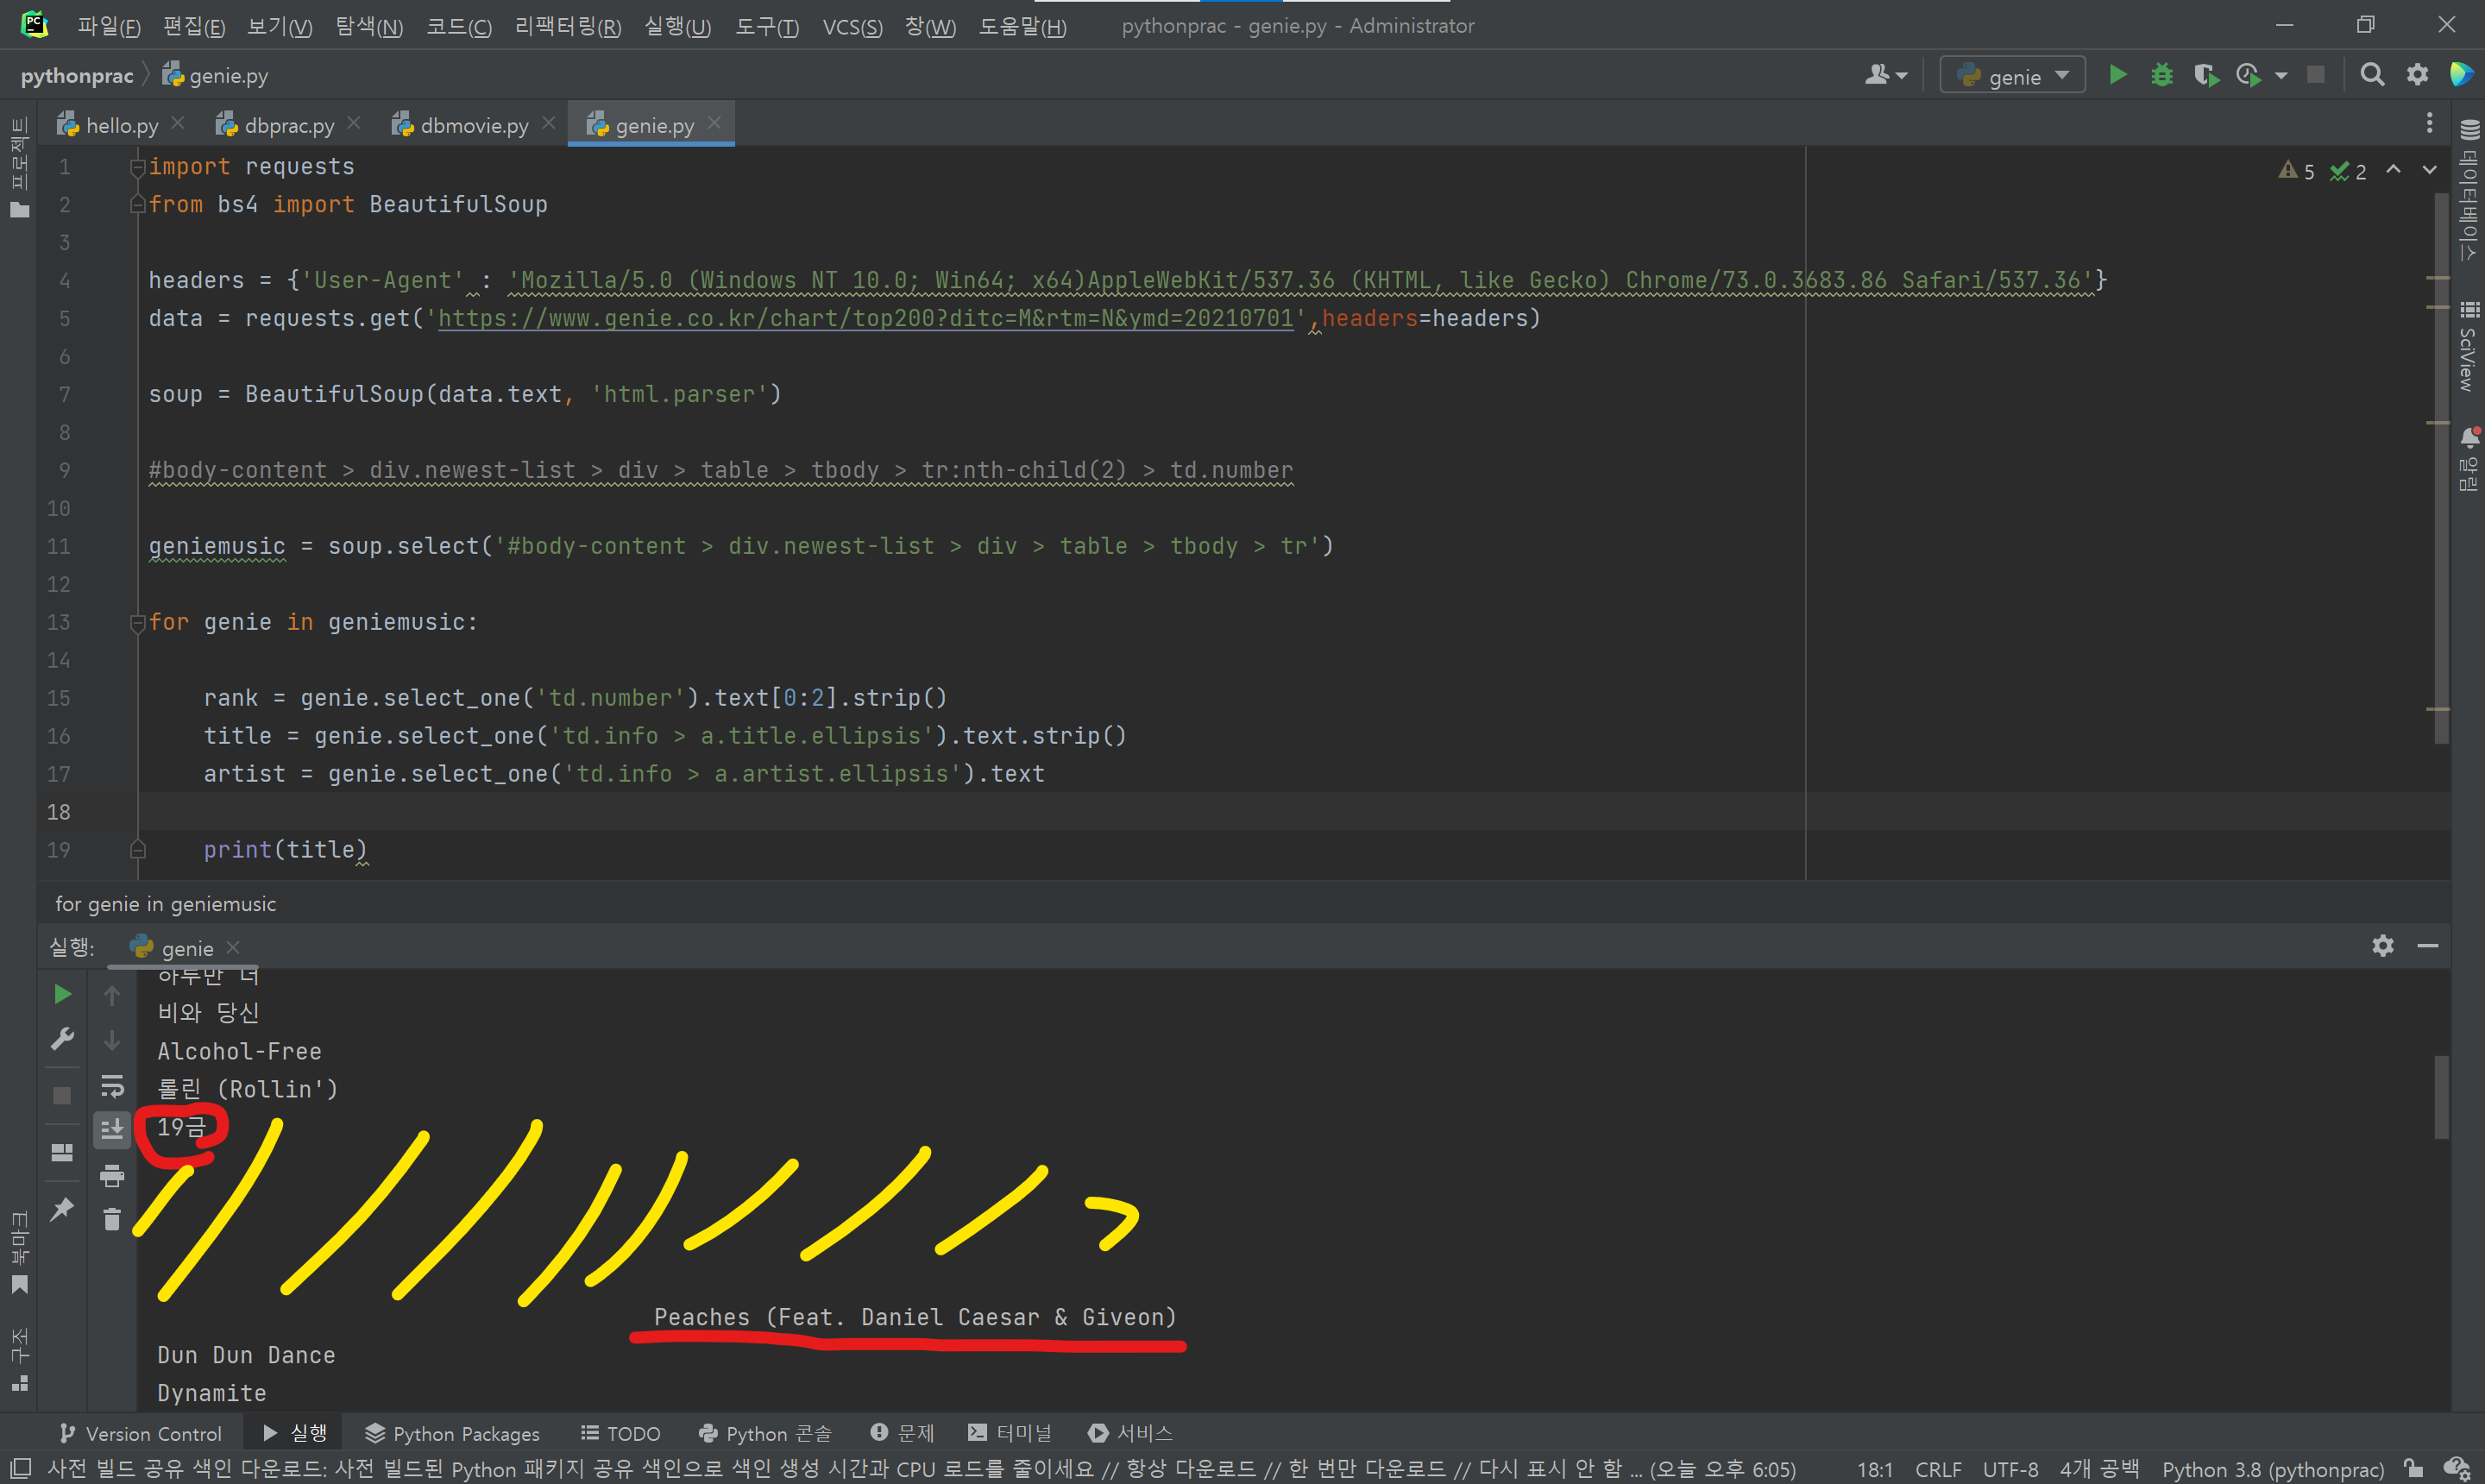The height and width of the screenshot is (1484, 2485).
Task: Clear console output with trash icon
Action: [x=112, y=1219]
